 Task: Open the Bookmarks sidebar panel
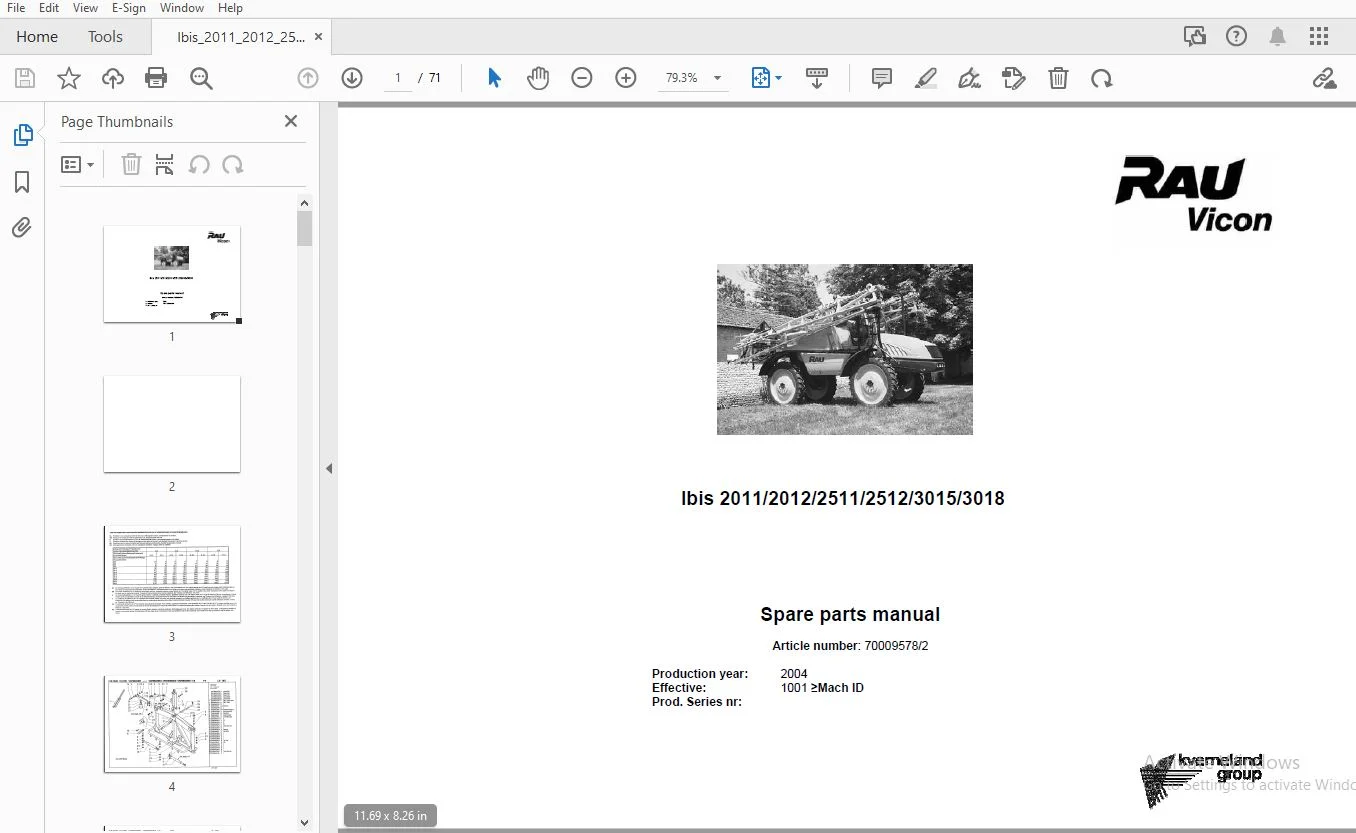click(22, 182)
